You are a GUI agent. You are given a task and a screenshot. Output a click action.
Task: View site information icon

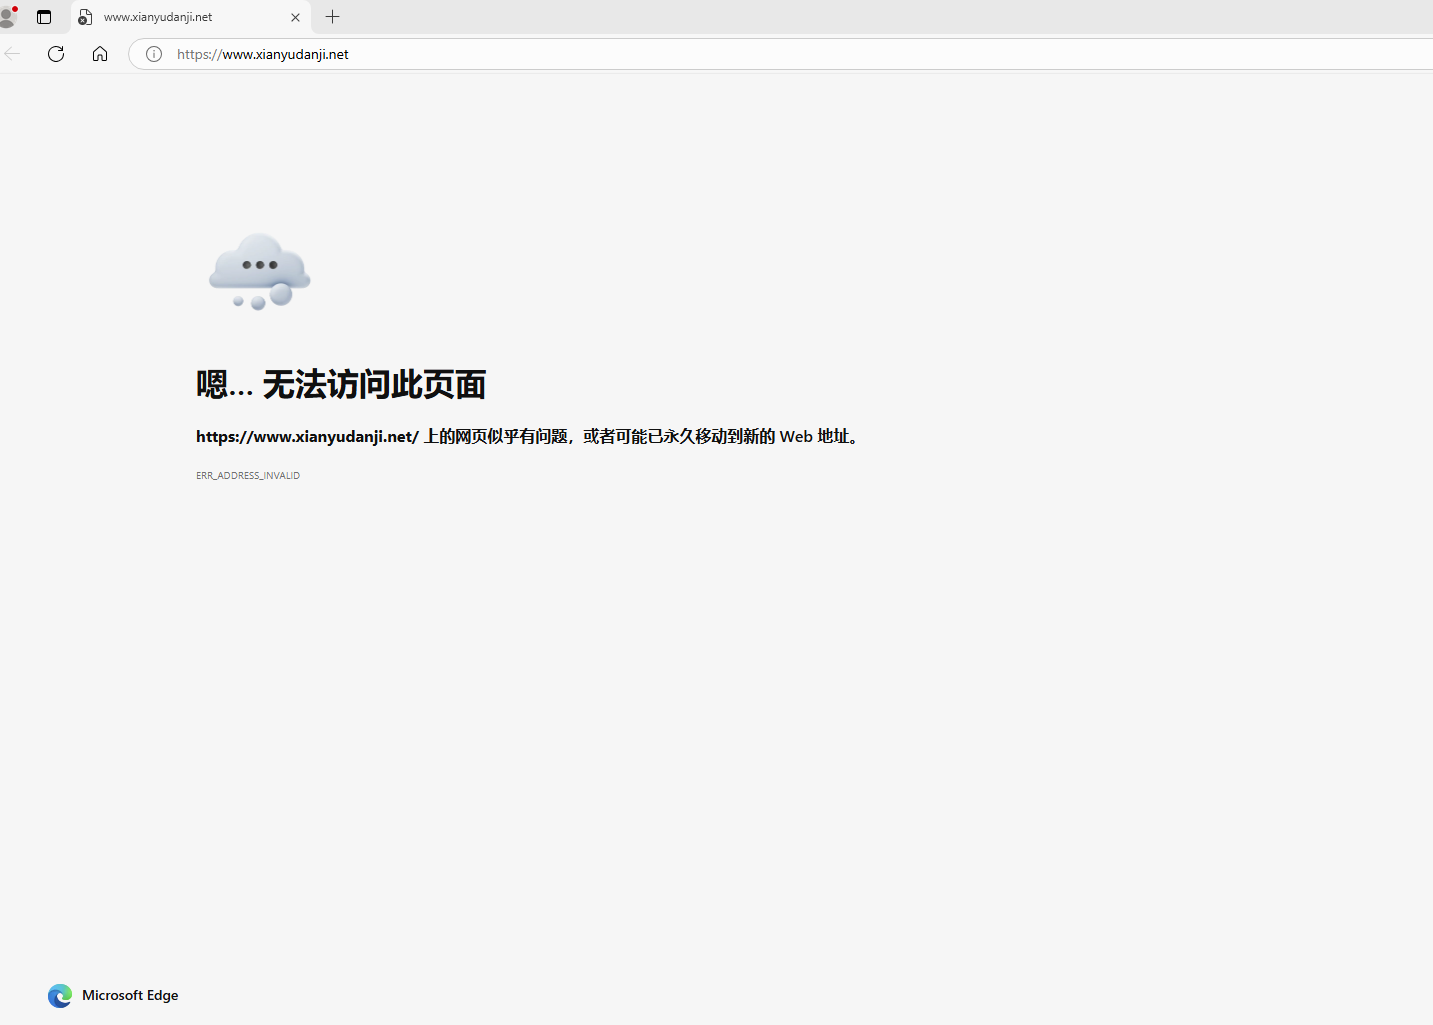point(154,54)
